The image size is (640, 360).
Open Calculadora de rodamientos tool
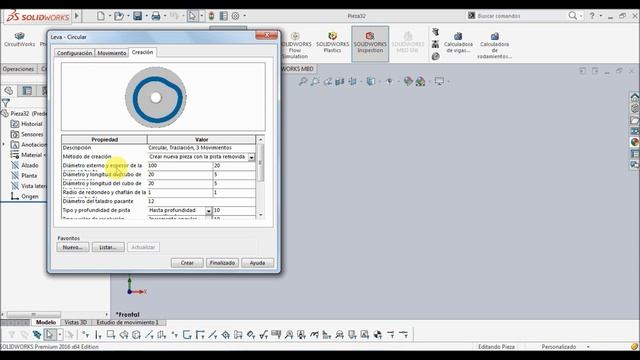pos(494,45)
